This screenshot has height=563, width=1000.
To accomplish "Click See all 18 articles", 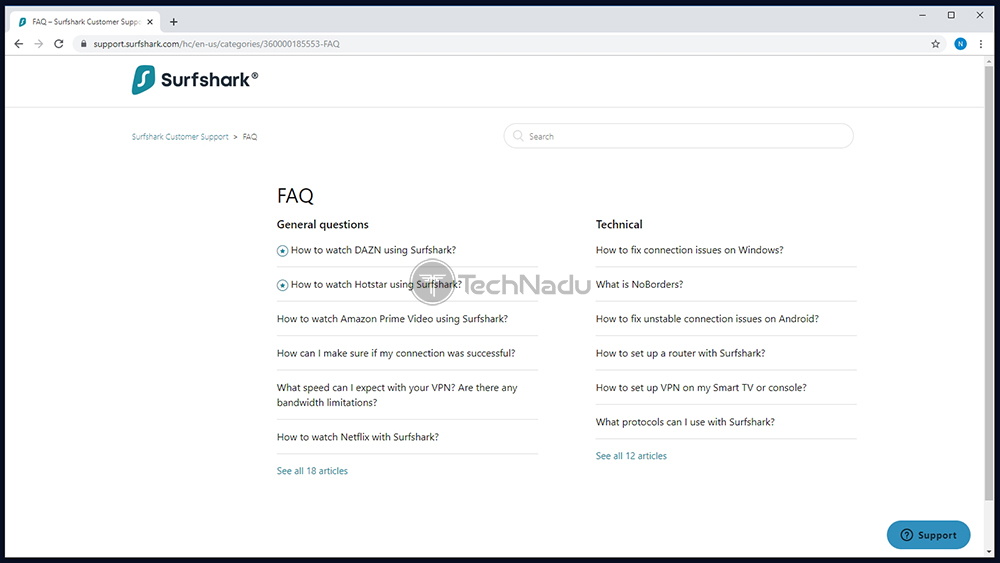I will click(312, 471).
